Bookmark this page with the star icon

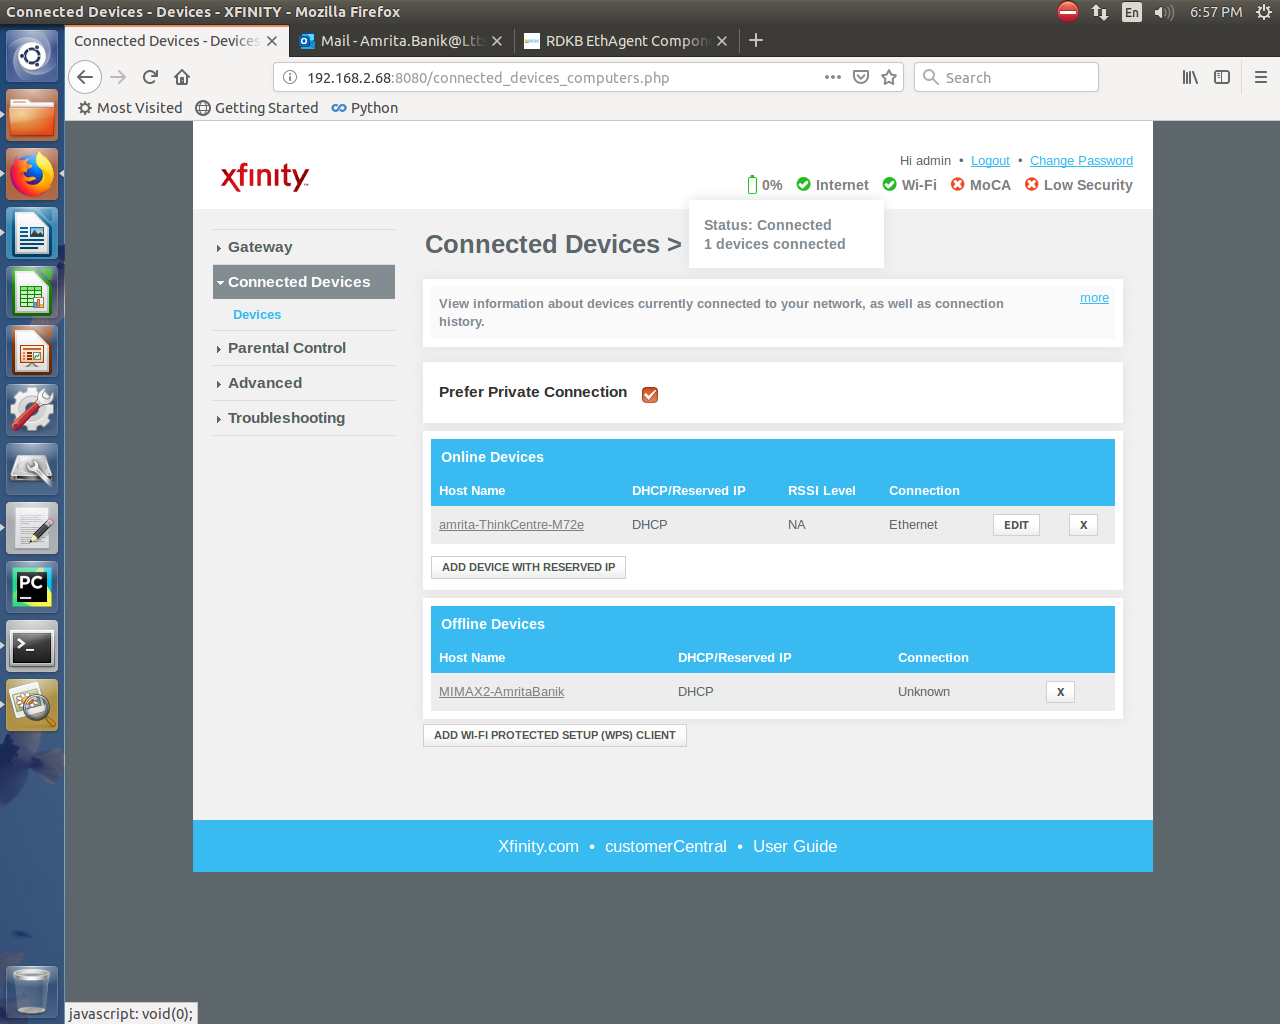point(889,77)
